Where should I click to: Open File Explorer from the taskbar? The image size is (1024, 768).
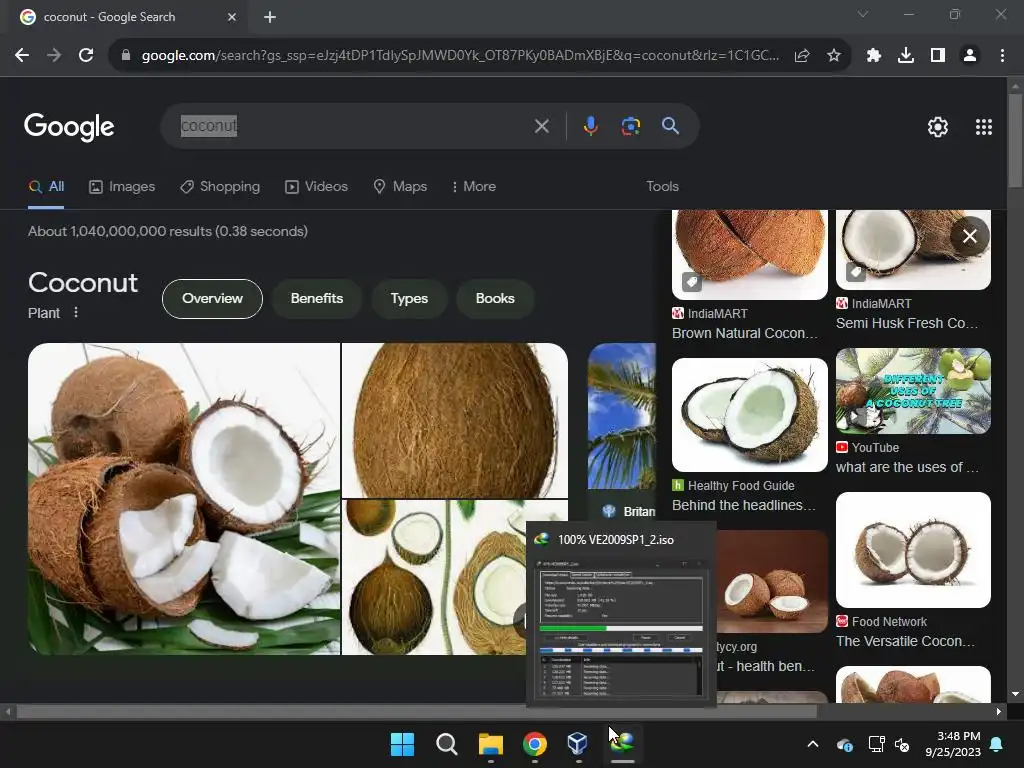coord(490,744)
